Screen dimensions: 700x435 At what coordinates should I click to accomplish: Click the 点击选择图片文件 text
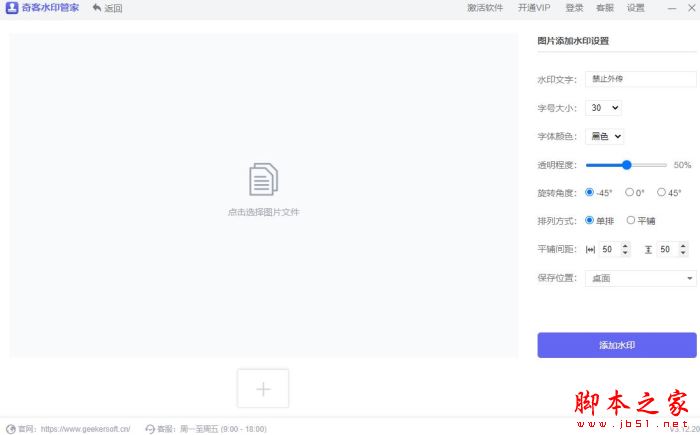click(263, 212)
